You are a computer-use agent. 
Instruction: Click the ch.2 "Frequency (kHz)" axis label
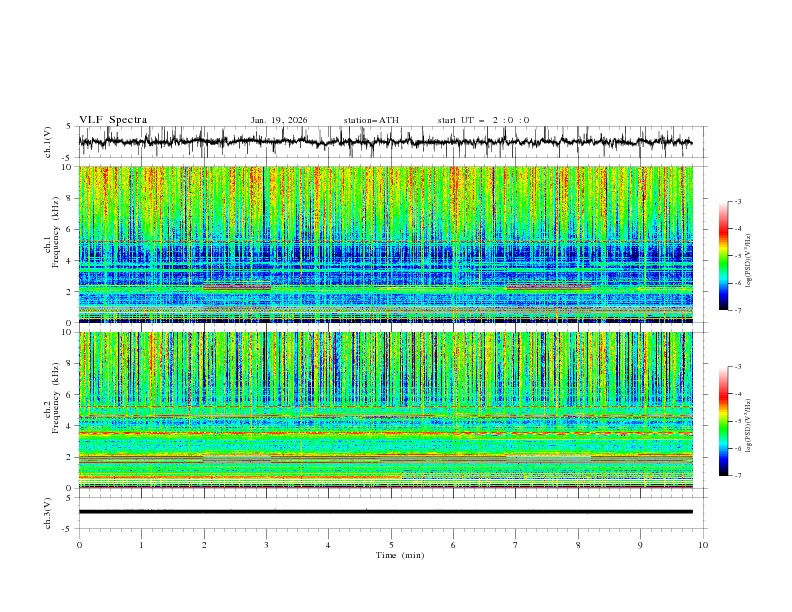56,398
